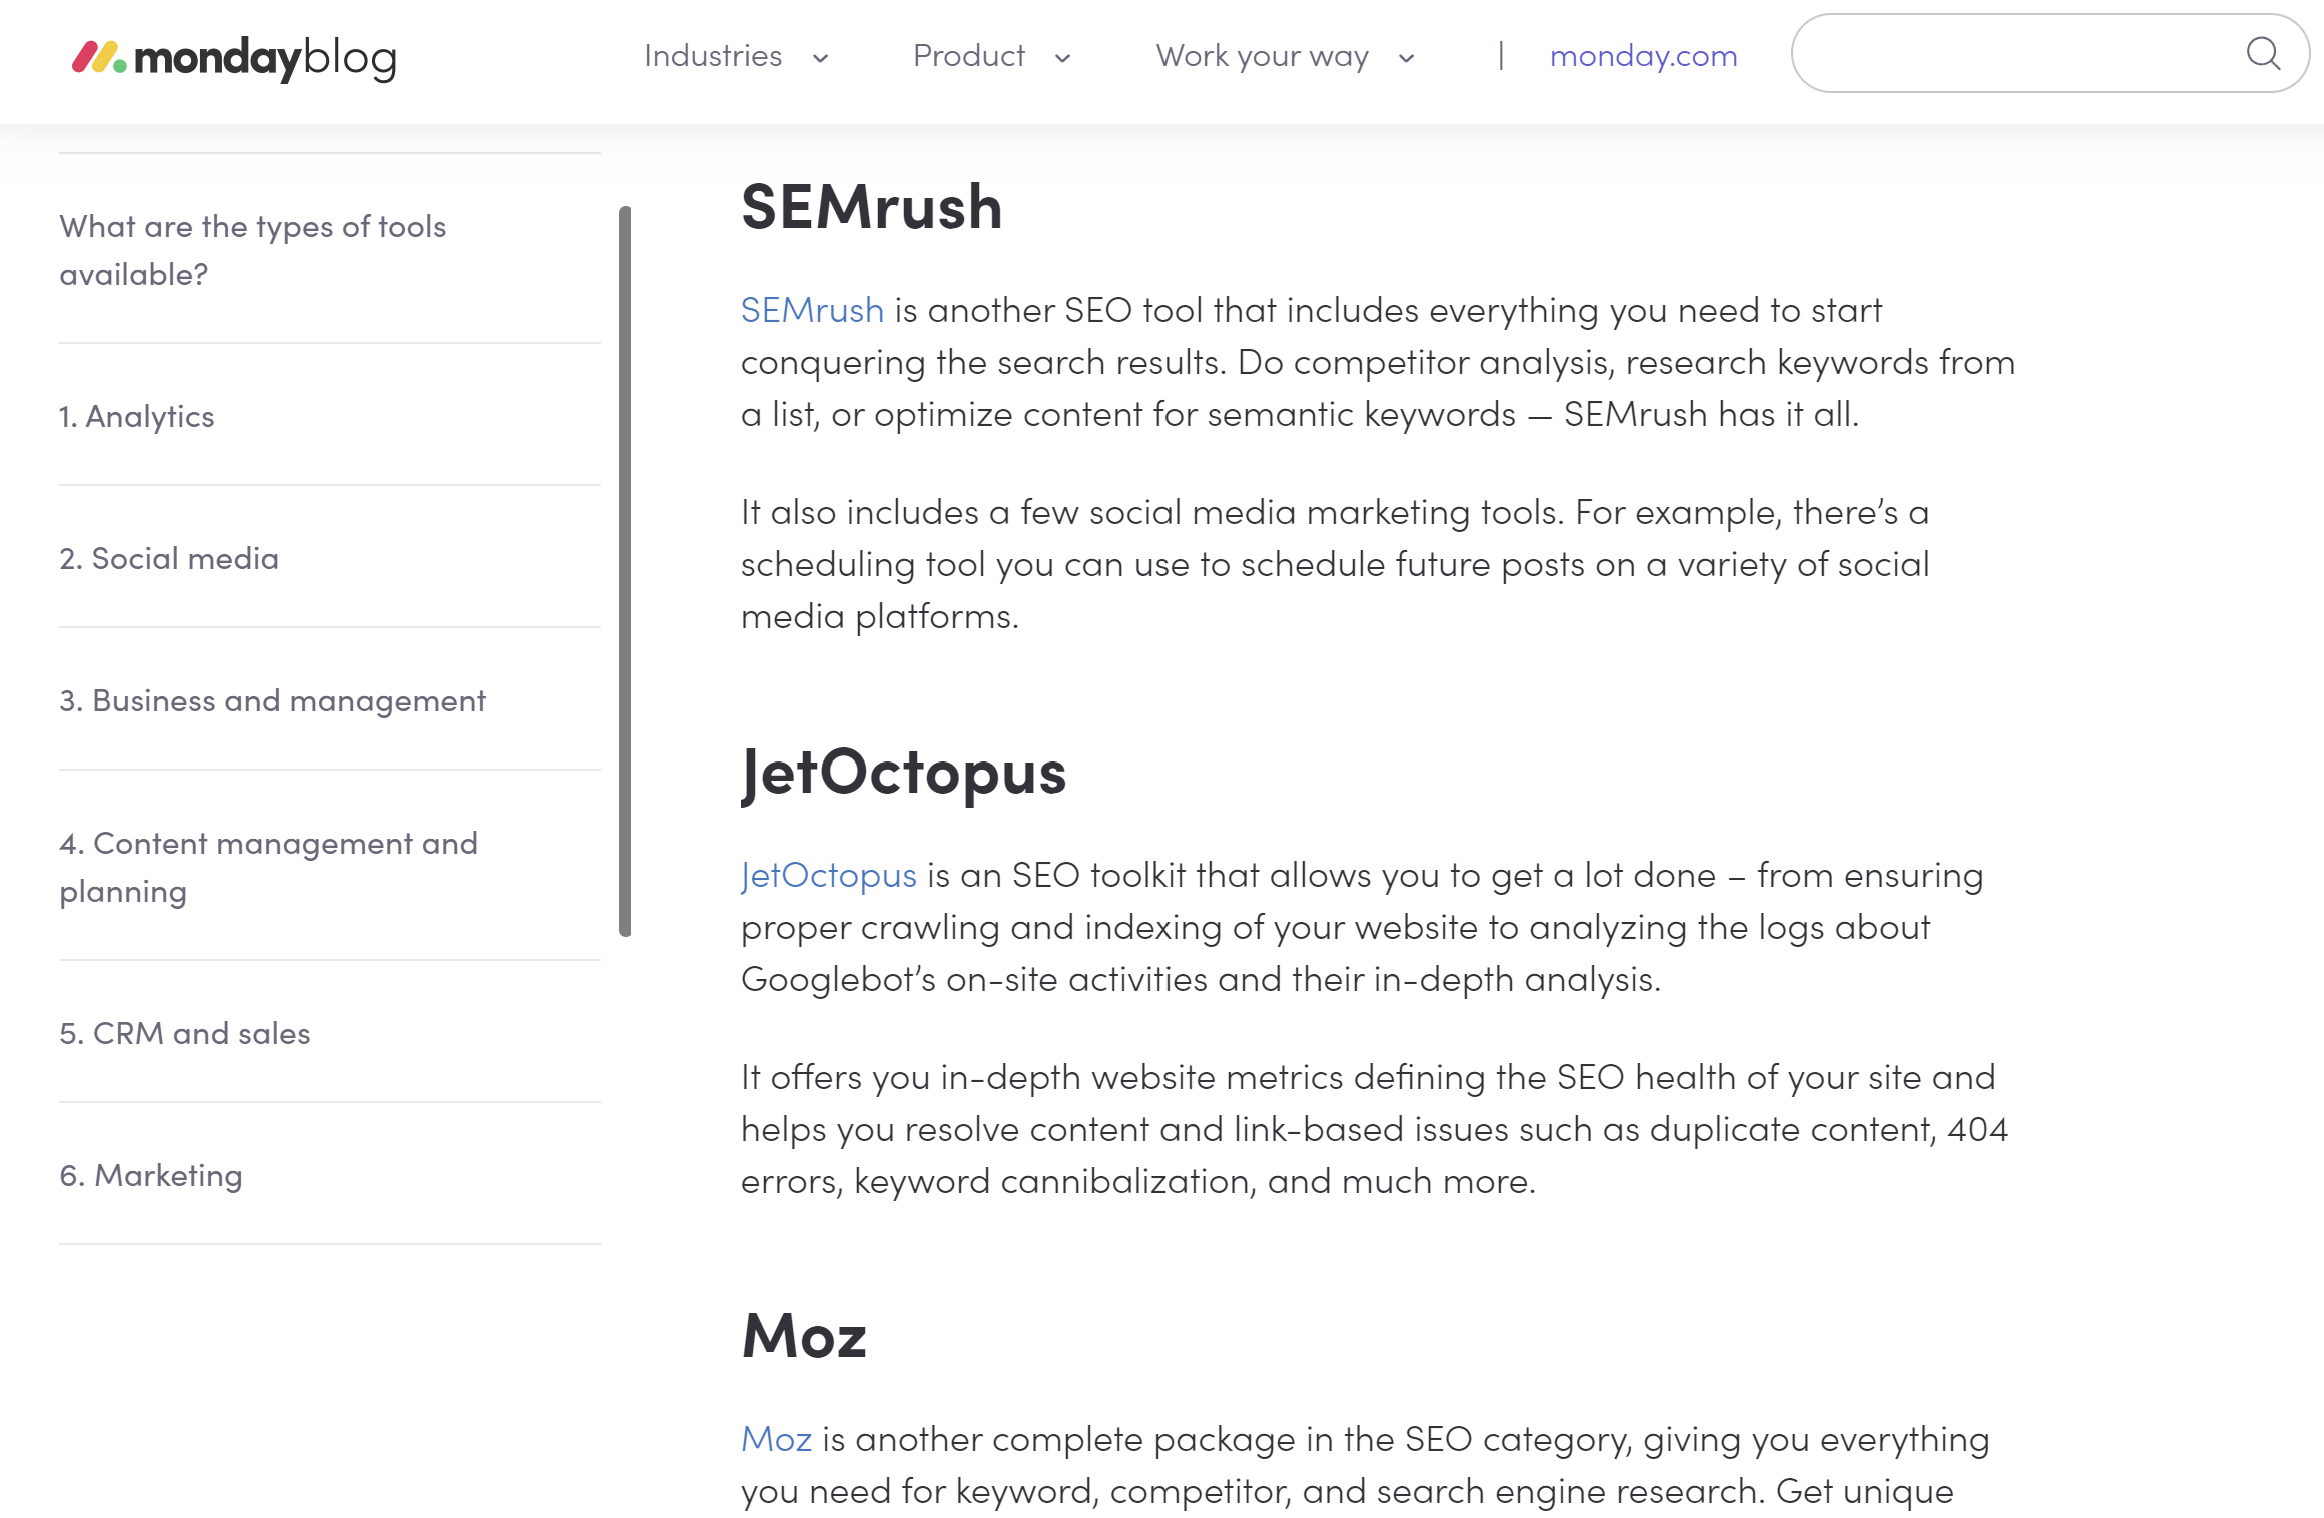
Task: Click inside the search input field
Action: click(x=2010, y=54)
